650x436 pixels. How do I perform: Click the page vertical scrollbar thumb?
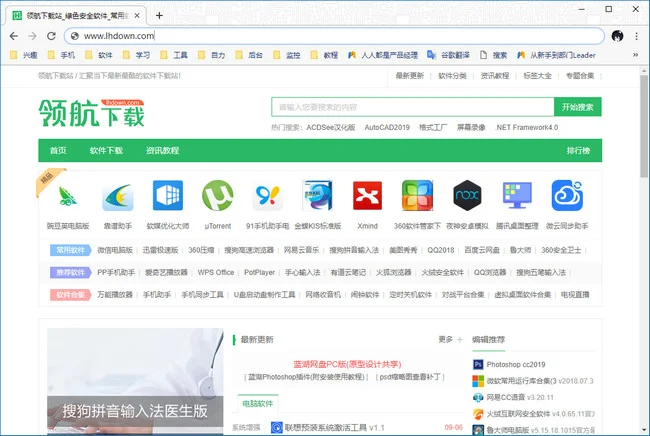point(643,126)
